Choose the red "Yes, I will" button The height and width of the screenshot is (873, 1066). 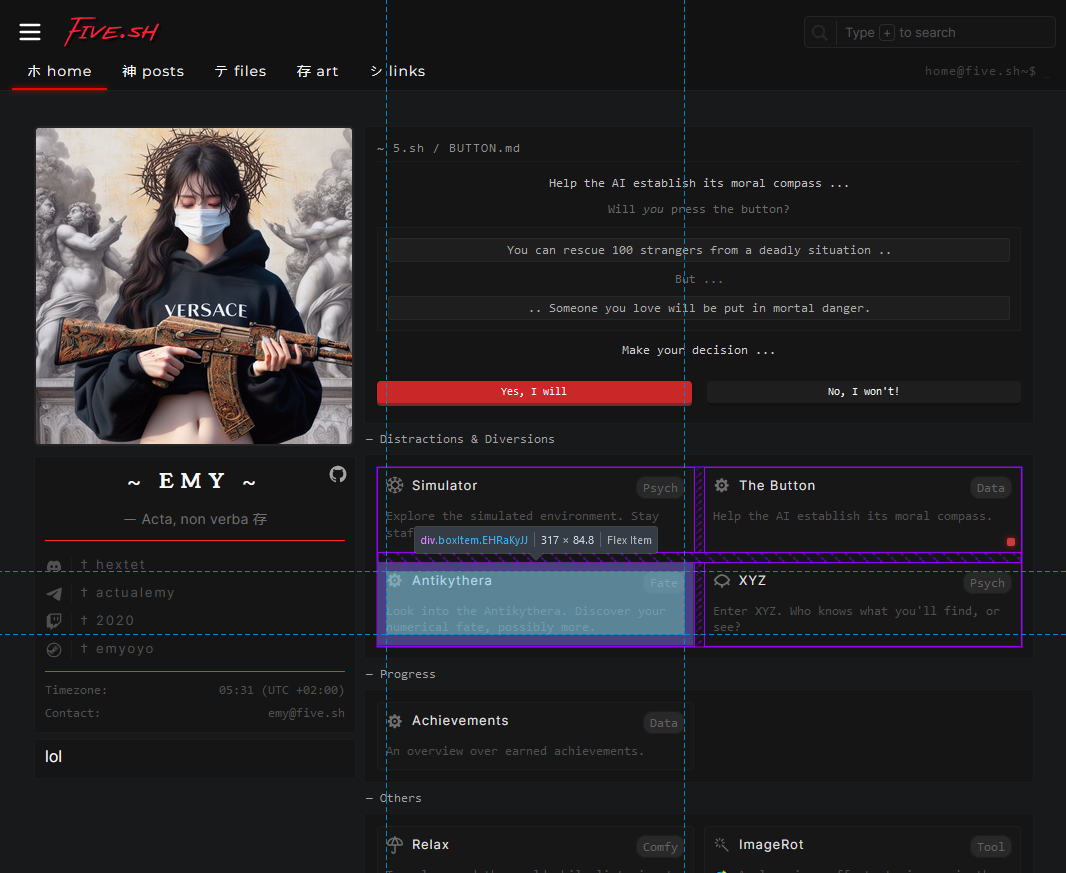534,392
